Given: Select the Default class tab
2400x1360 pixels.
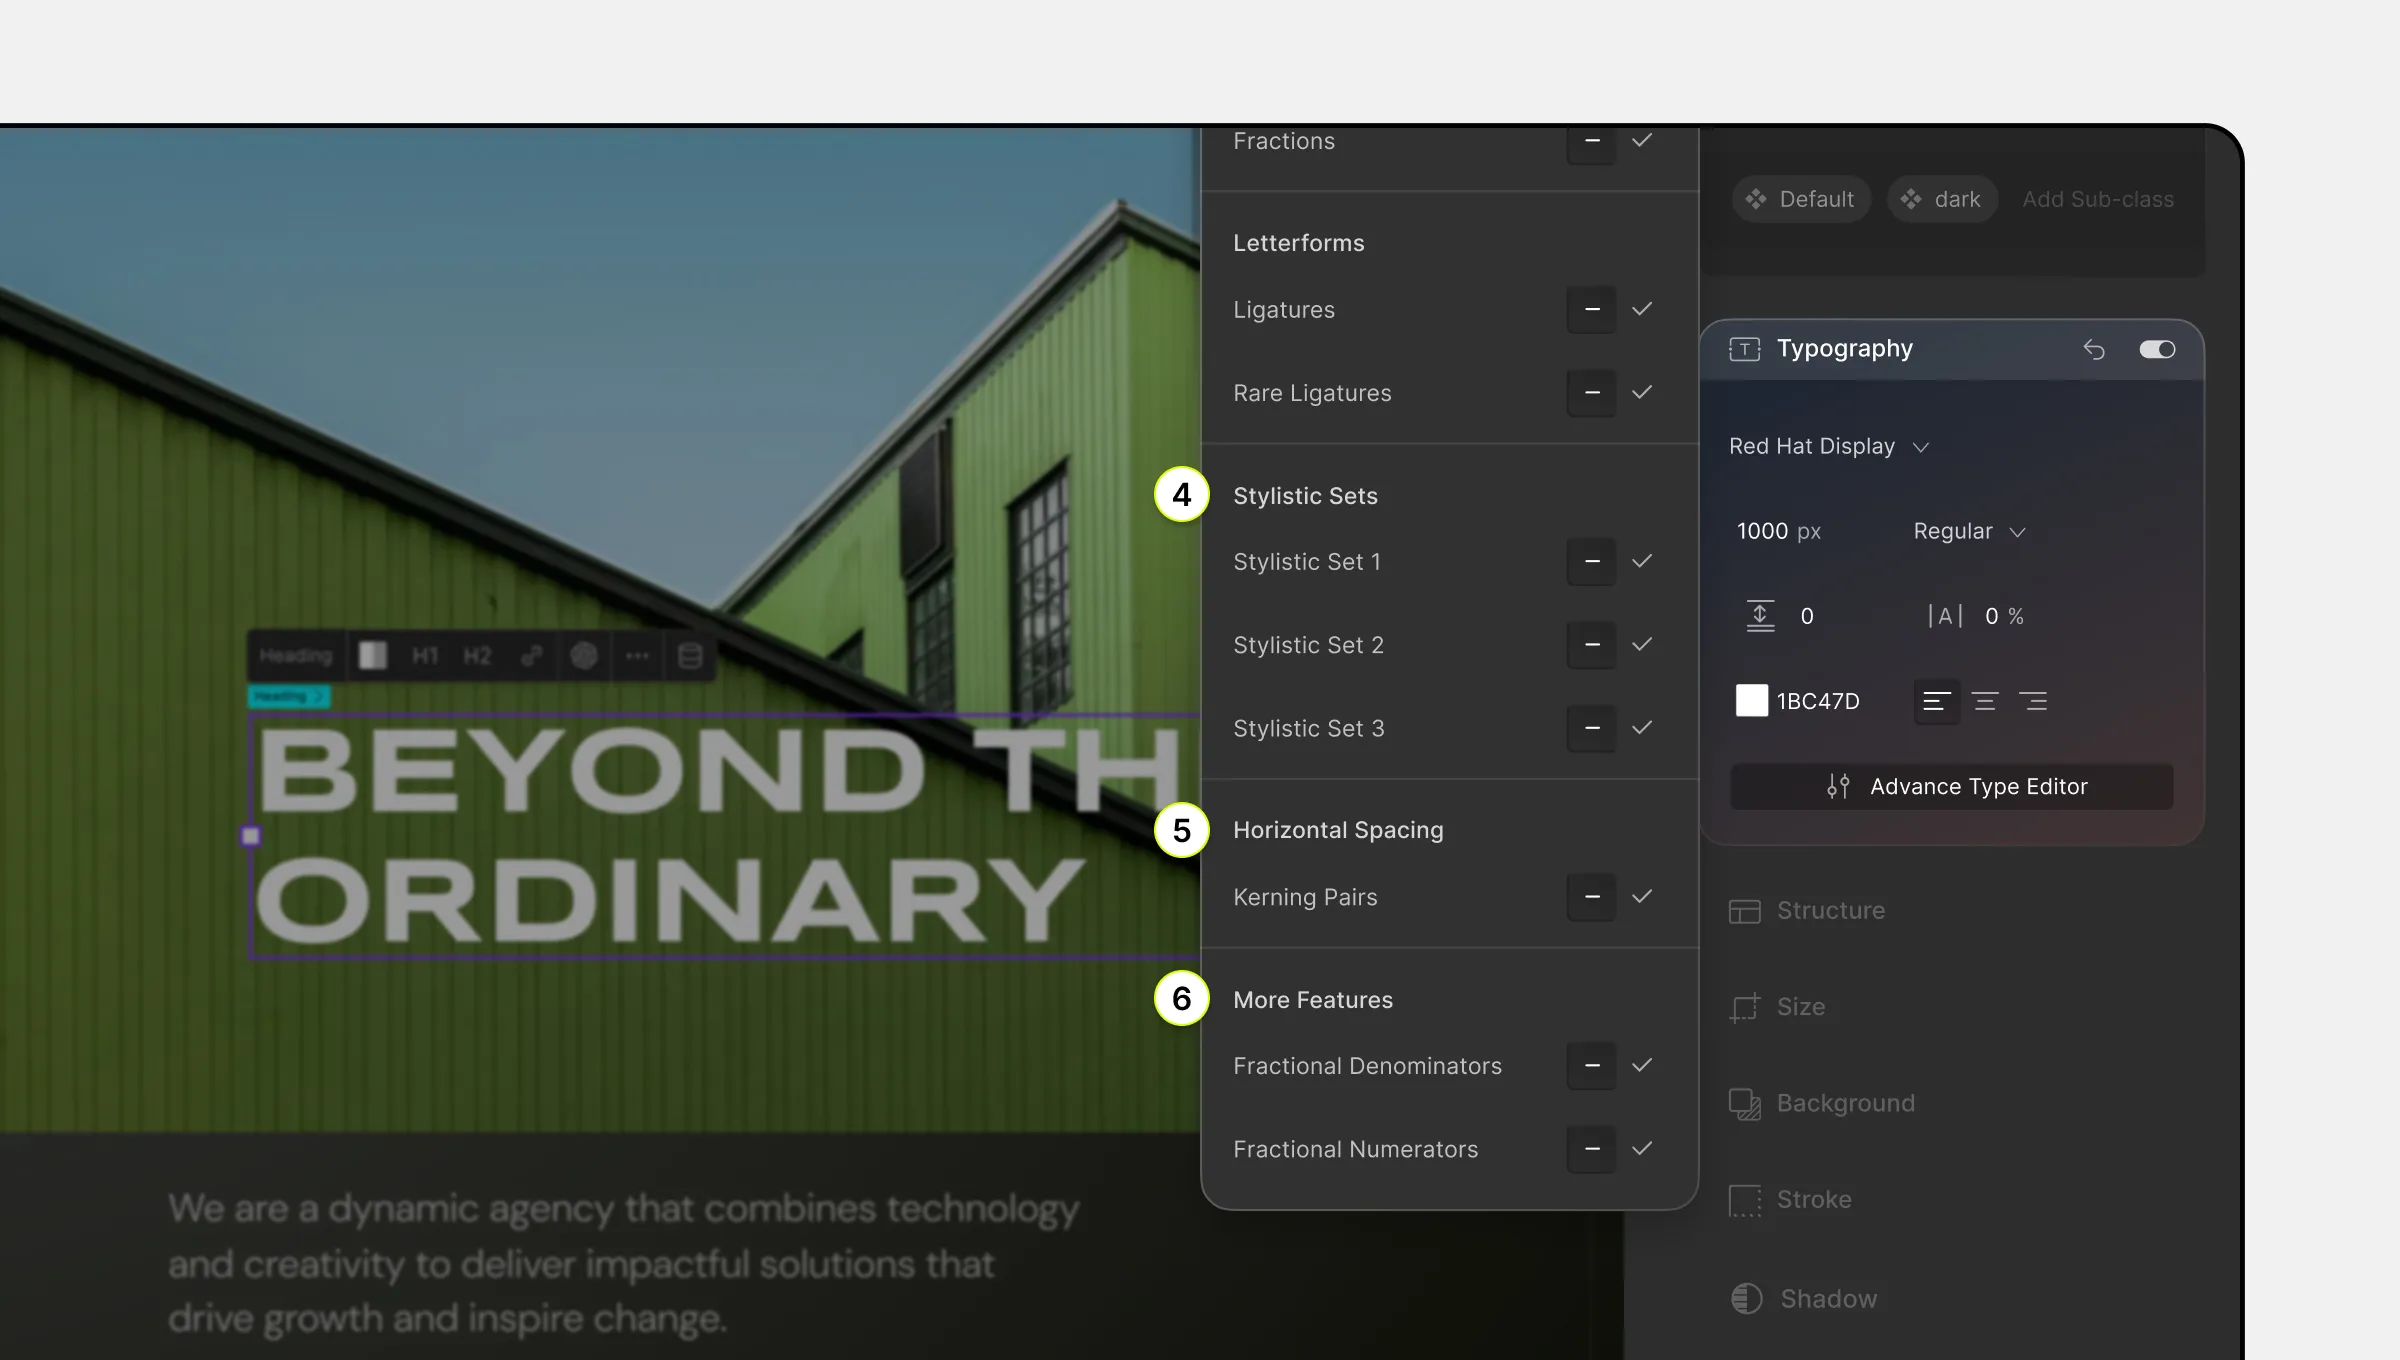Looking at the screenshot, I should point(1805,198).
